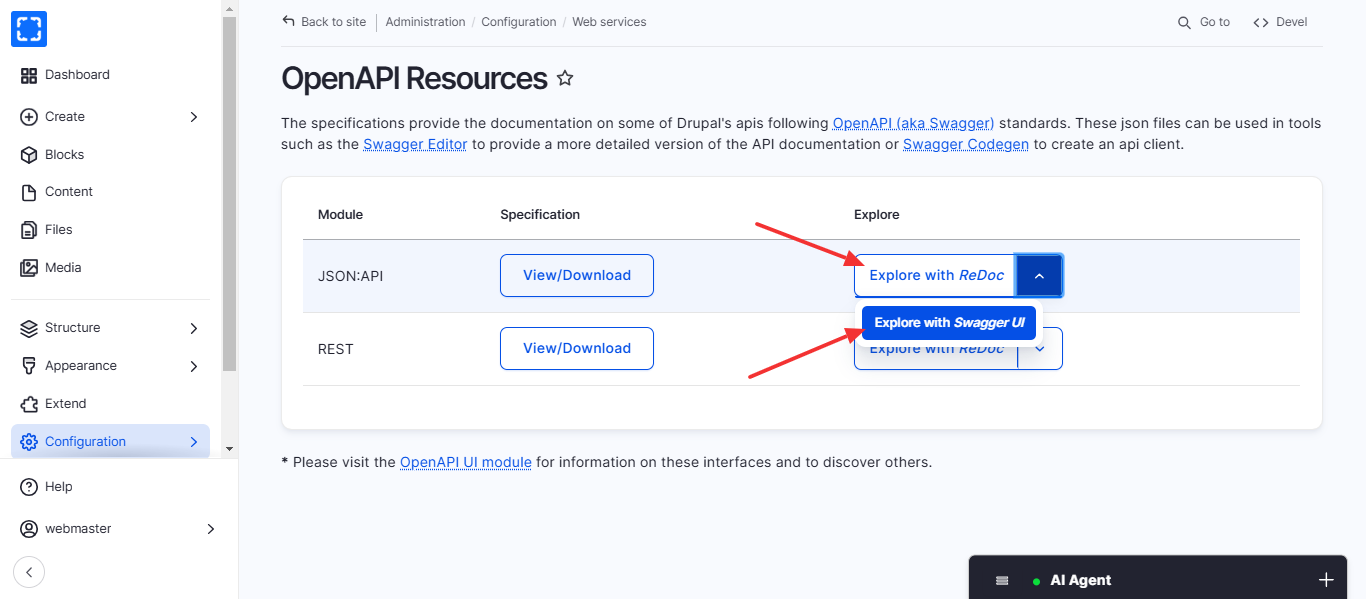Click the Go to search icon

tap(1184, 22)
